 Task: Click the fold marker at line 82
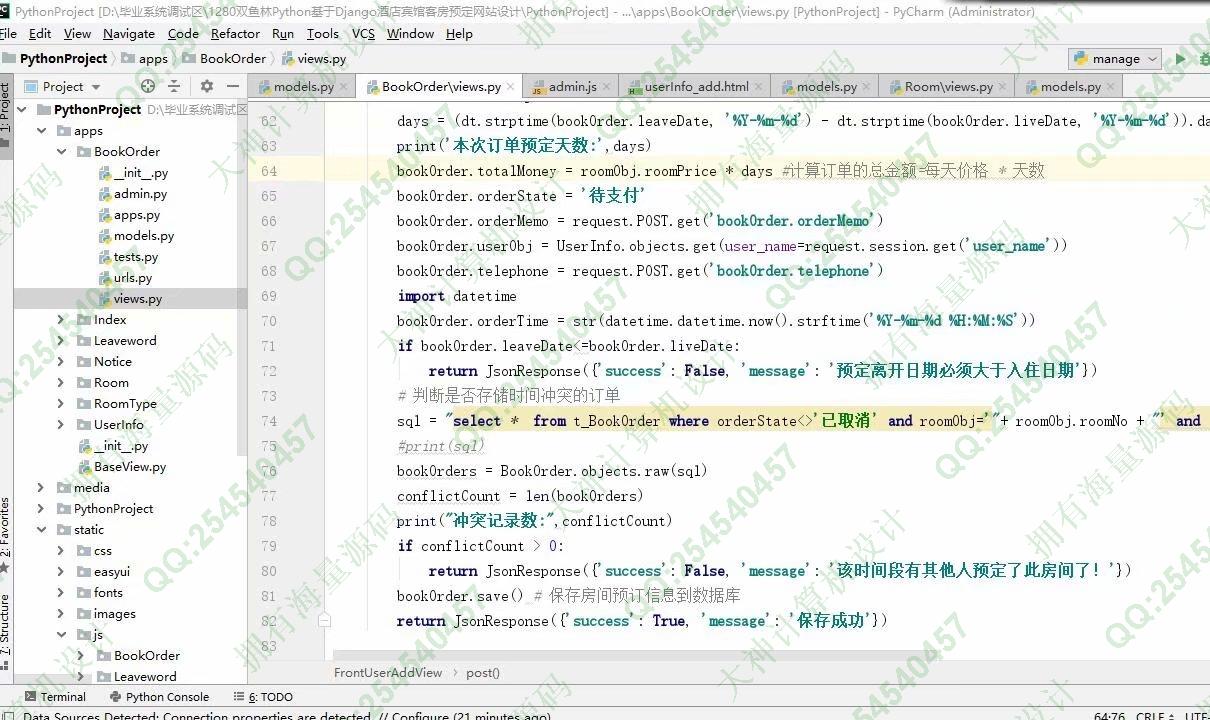point(325,620)
